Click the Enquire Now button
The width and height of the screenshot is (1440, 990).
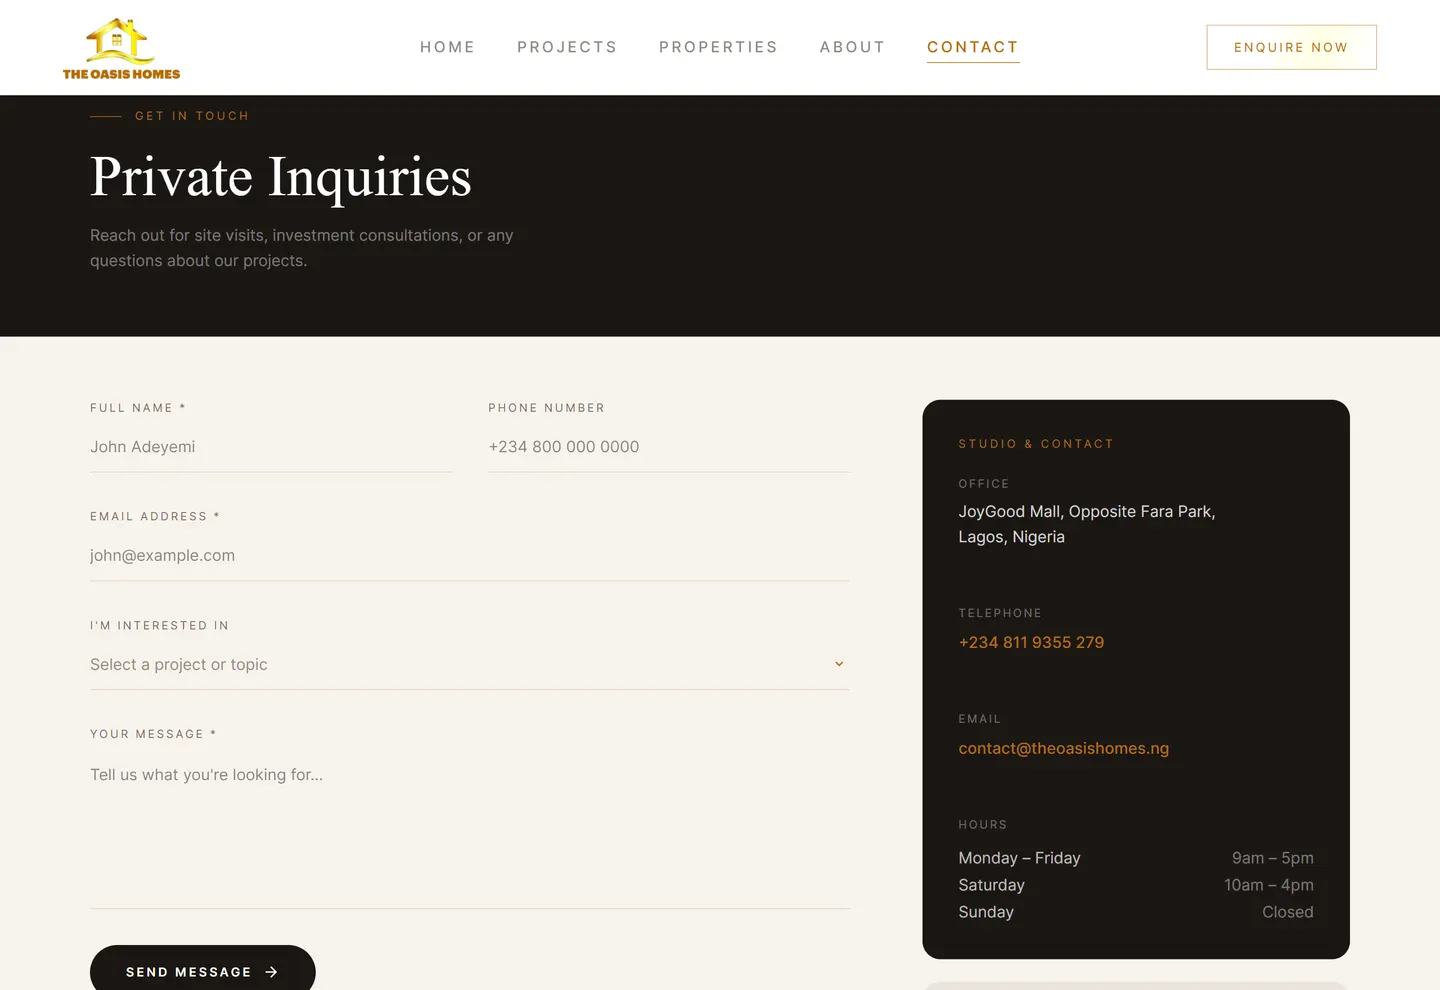click(x=1291, y=47)
